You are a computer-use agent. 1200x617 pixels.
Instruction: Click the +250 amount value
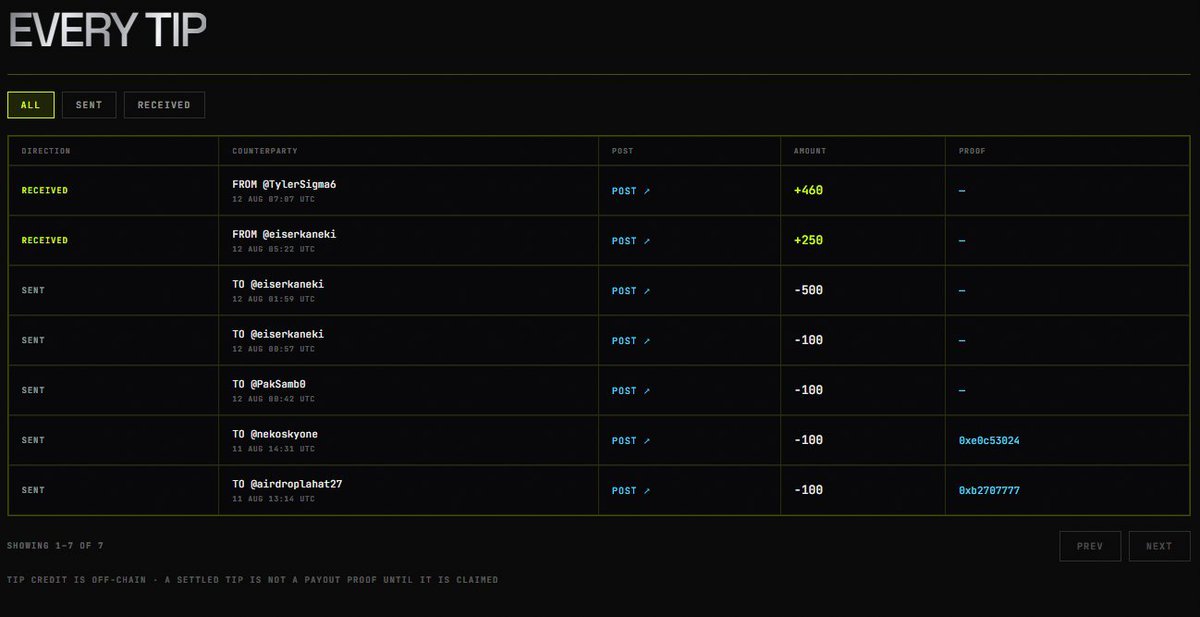(x=808, y=240)
